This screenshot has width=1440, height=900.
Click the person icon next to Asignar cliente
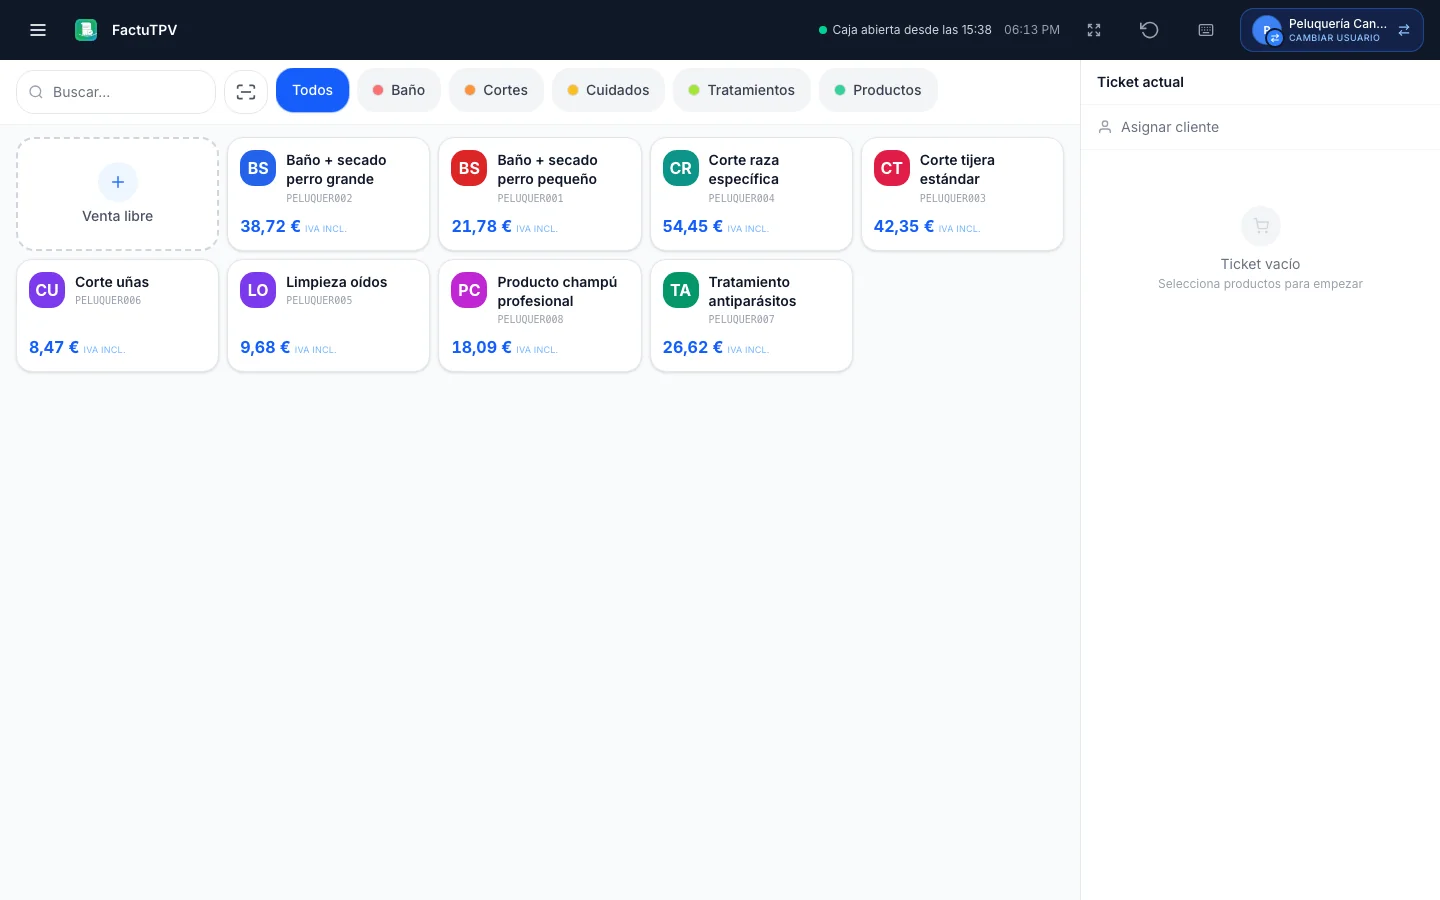(x=1105, y=127)
